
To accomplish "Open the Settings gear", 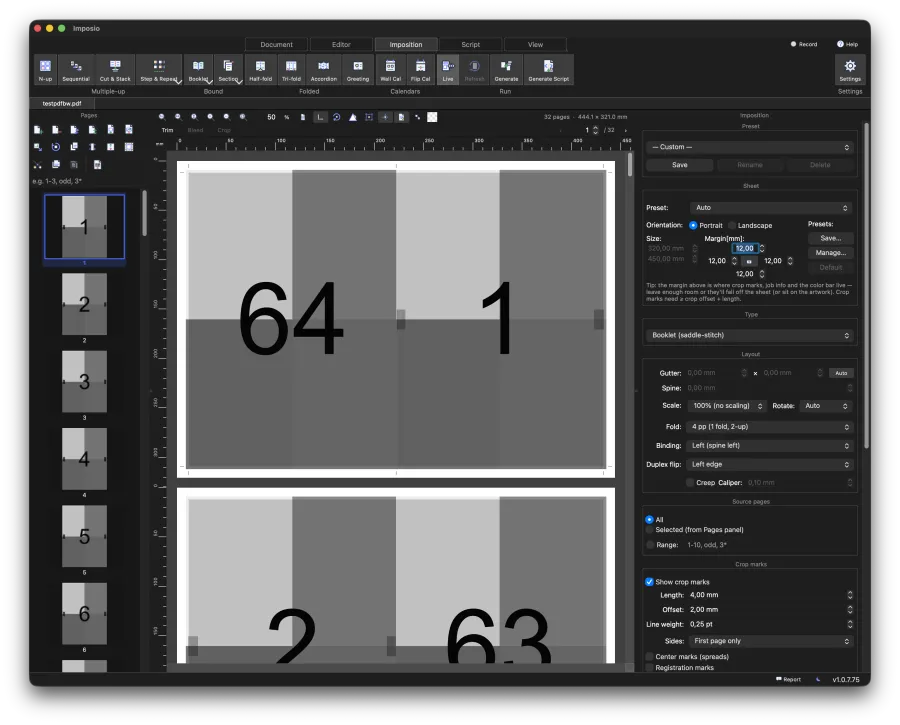I will click(850, 70).
